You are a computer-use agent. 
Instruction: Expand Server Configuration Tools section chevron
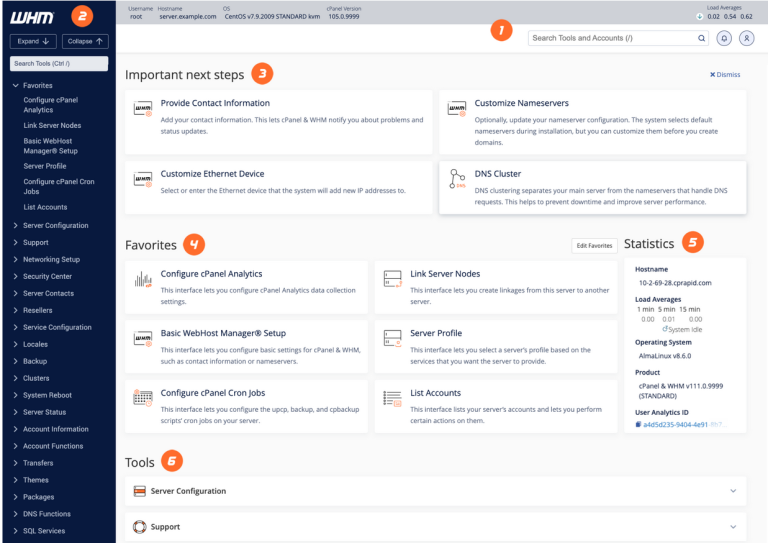(x=733, y=491)
